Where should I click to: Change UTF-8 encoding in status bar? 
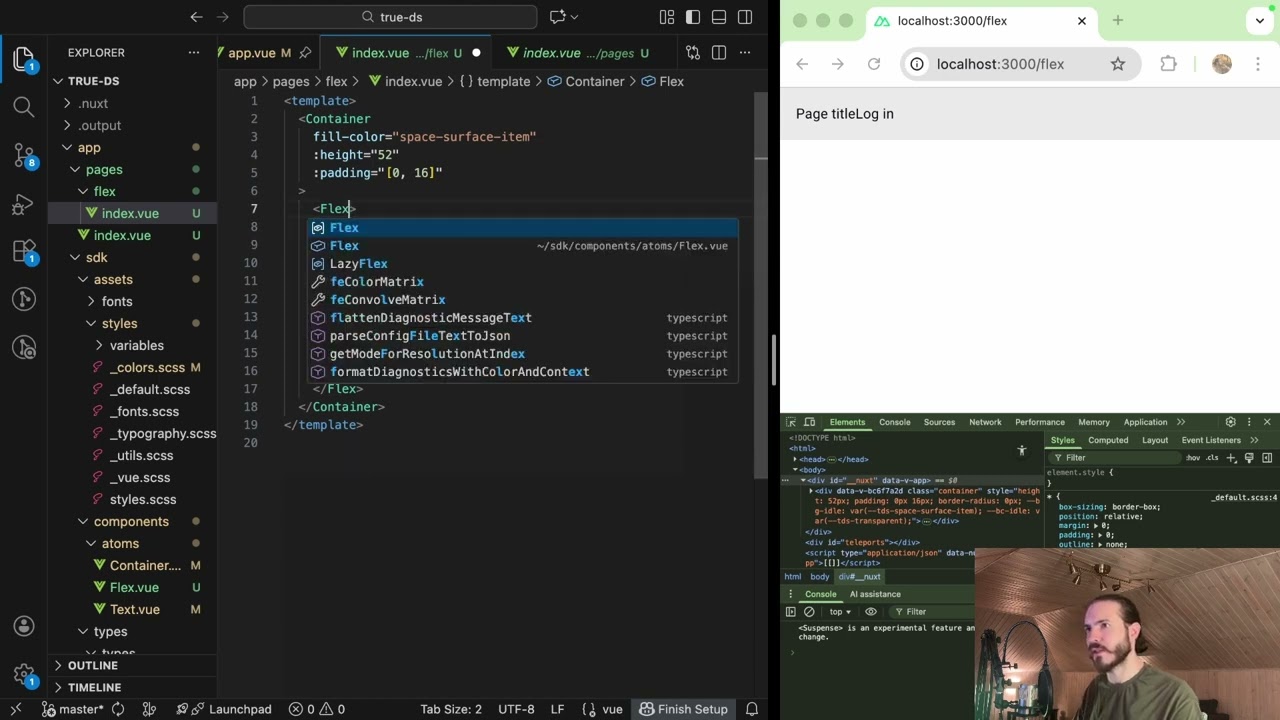(516, 709)
